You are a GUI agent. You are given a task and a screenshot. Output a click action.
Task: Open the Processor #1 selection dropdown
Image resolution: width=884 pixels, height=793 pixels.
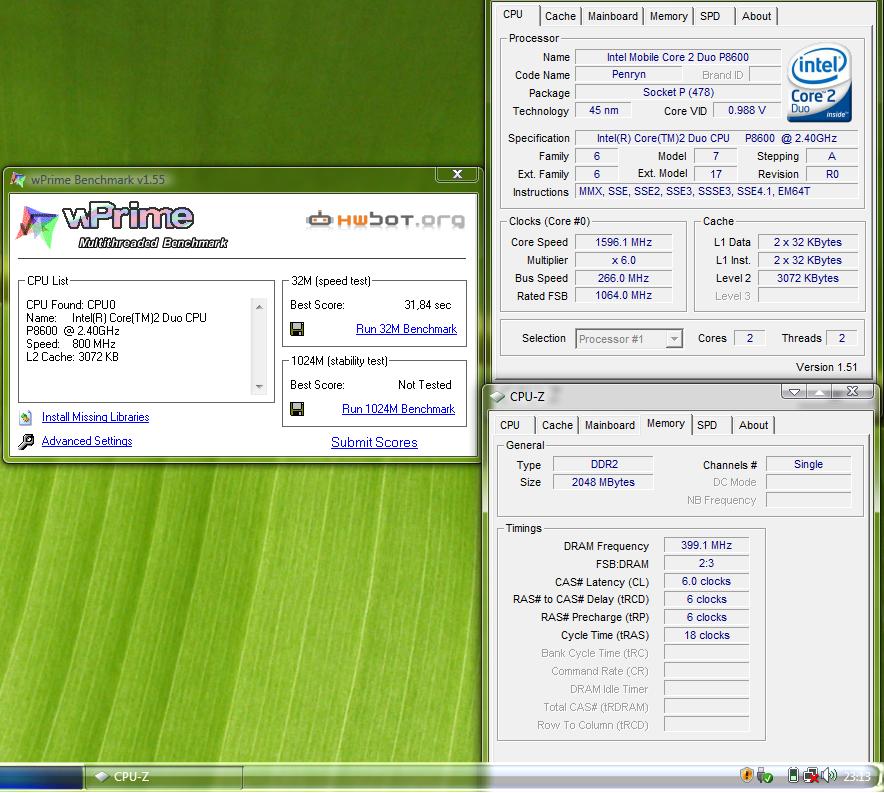(x=674, y=339)
